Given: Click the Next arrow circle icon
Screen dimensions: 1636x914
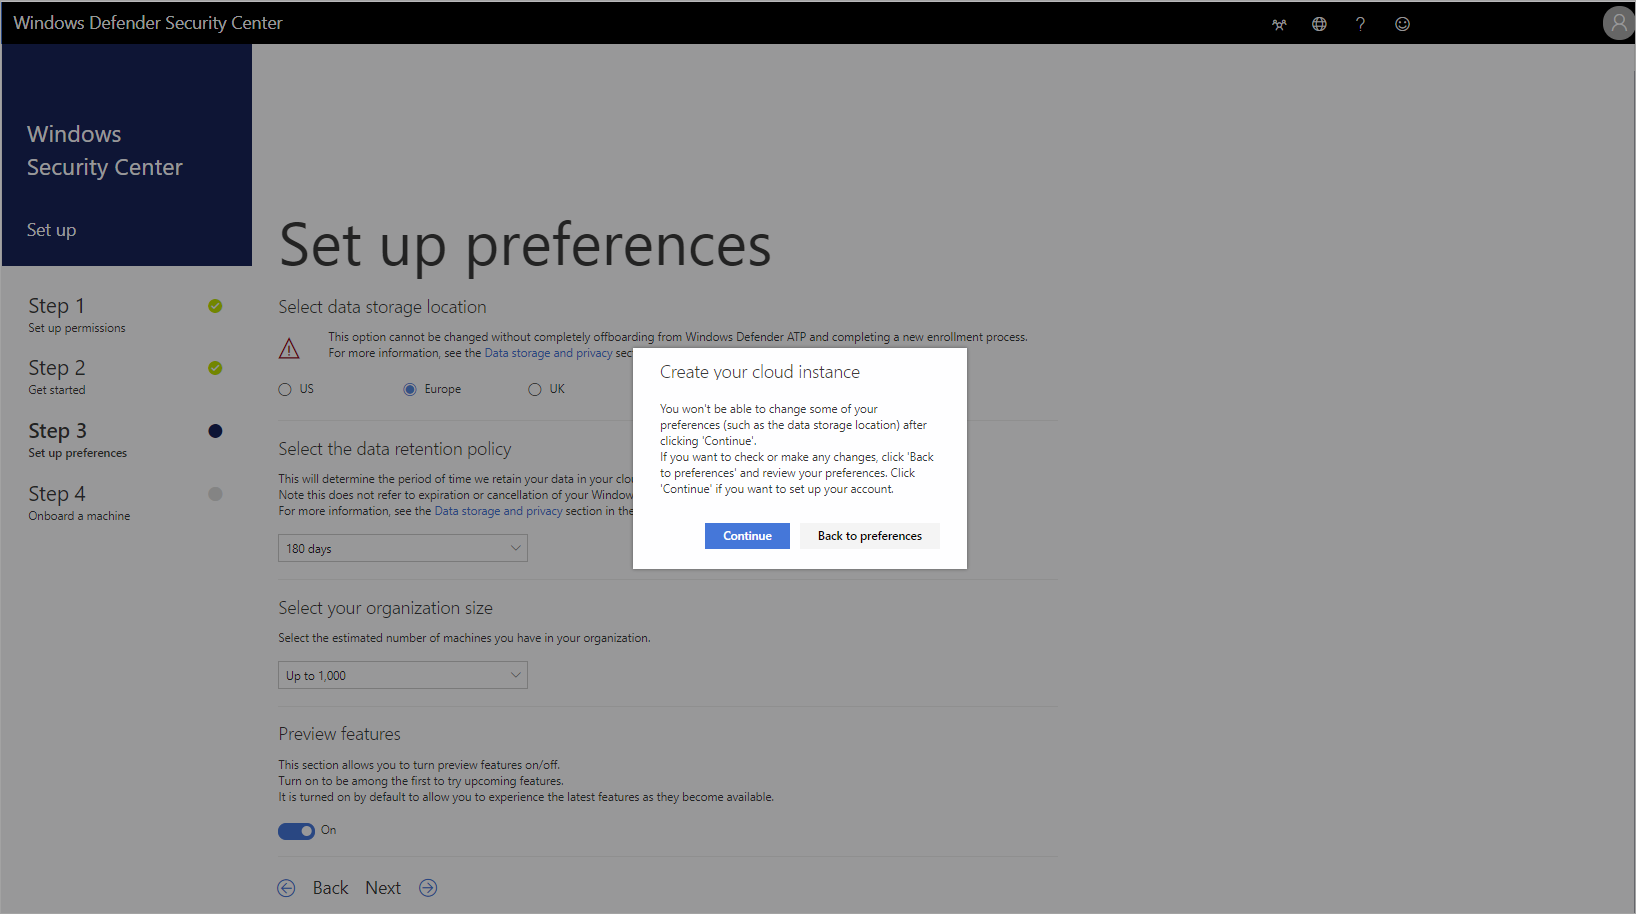Looking at the screenshot, I should (x=428, y=888).
